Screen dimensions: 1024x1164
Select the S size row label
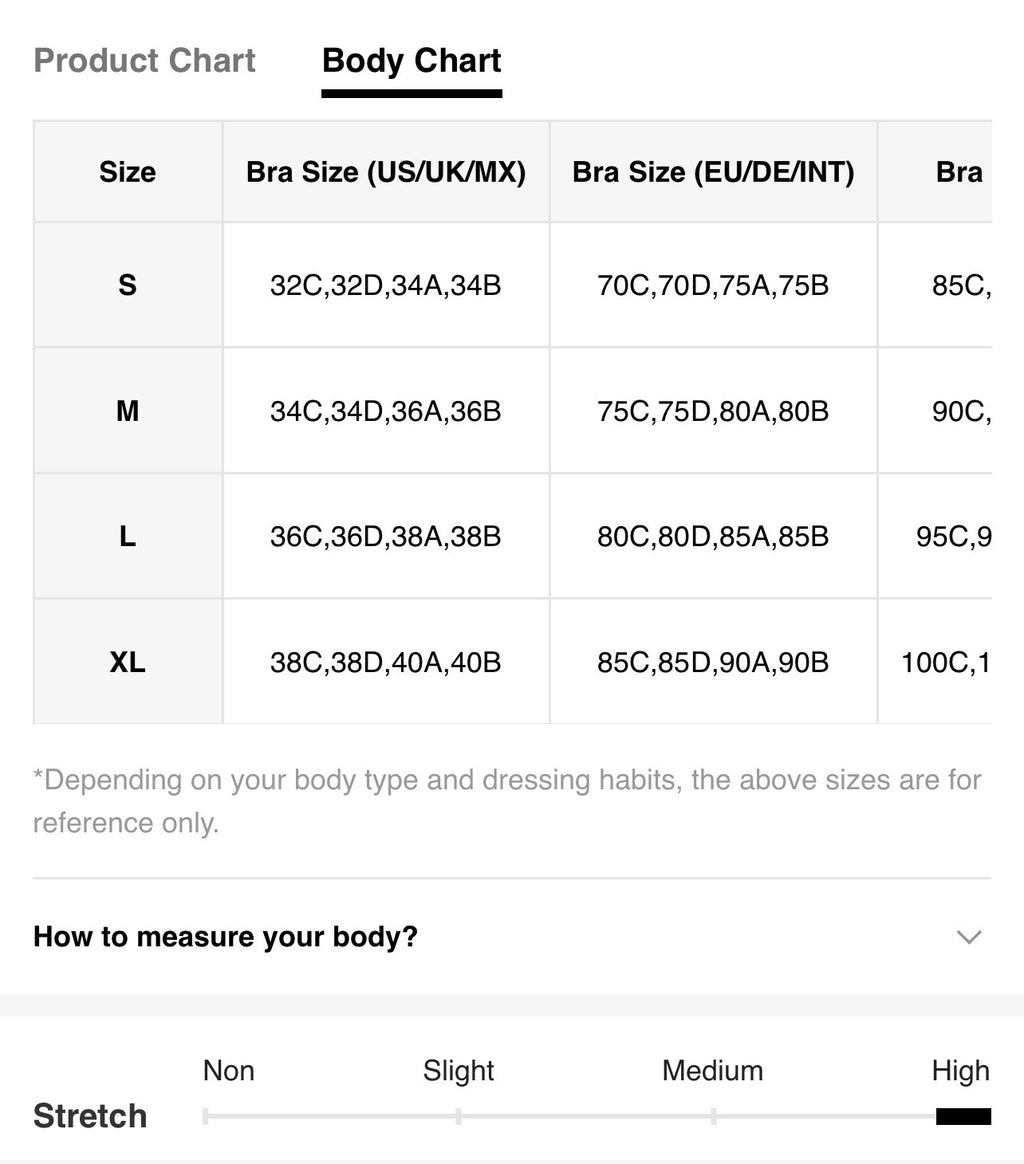128,285
